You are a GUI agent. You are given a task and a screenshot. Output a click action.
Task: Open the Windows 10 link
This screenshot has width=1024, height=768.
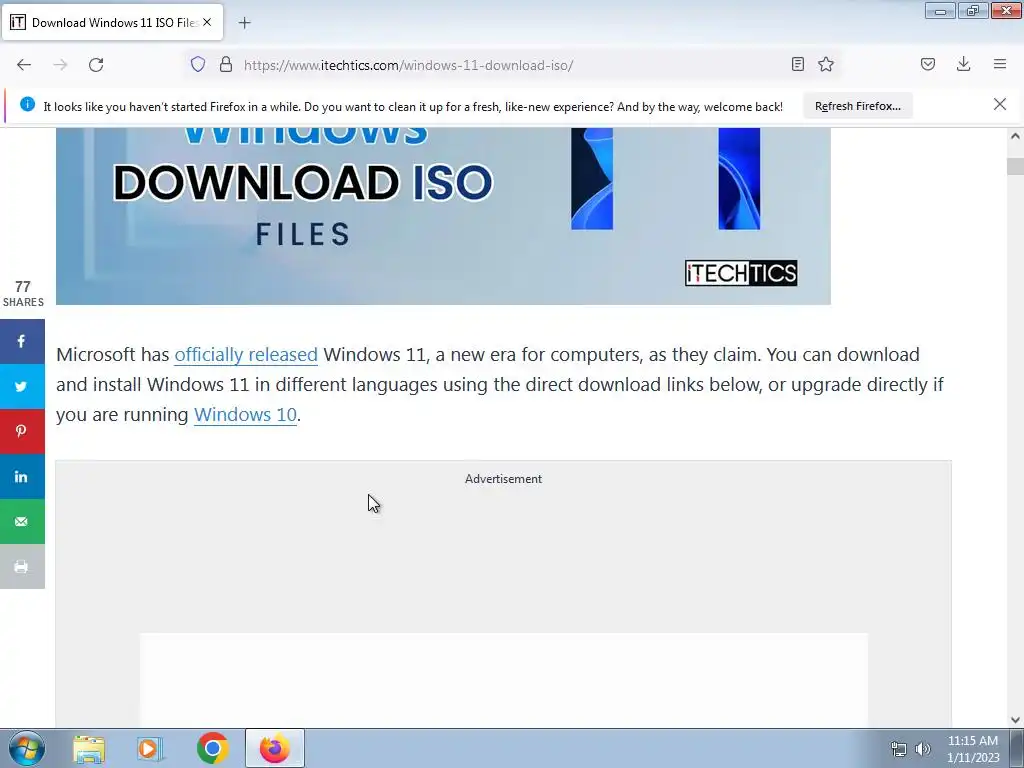246,415
